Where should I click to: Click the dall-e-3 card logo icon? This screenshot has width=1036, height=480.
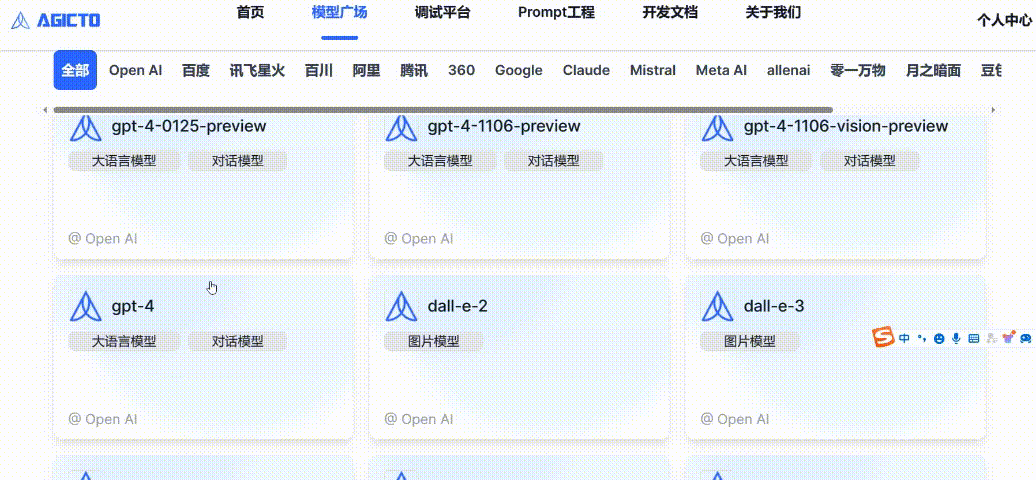(718, 307)
